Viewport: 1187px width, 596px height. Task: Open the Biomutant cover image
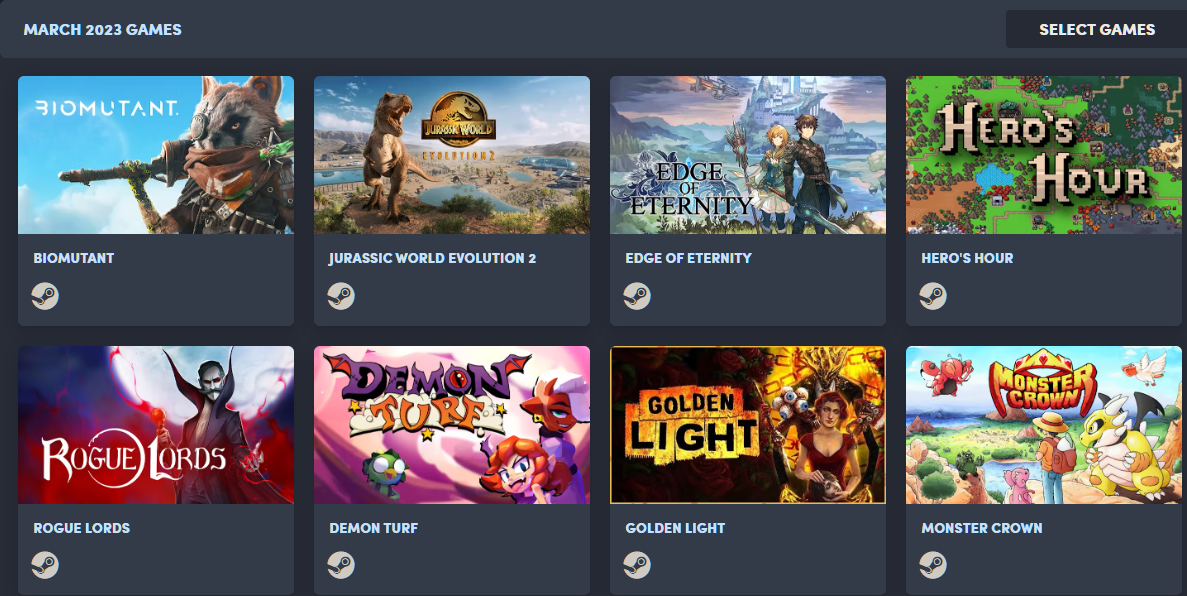tap(156, 154)
